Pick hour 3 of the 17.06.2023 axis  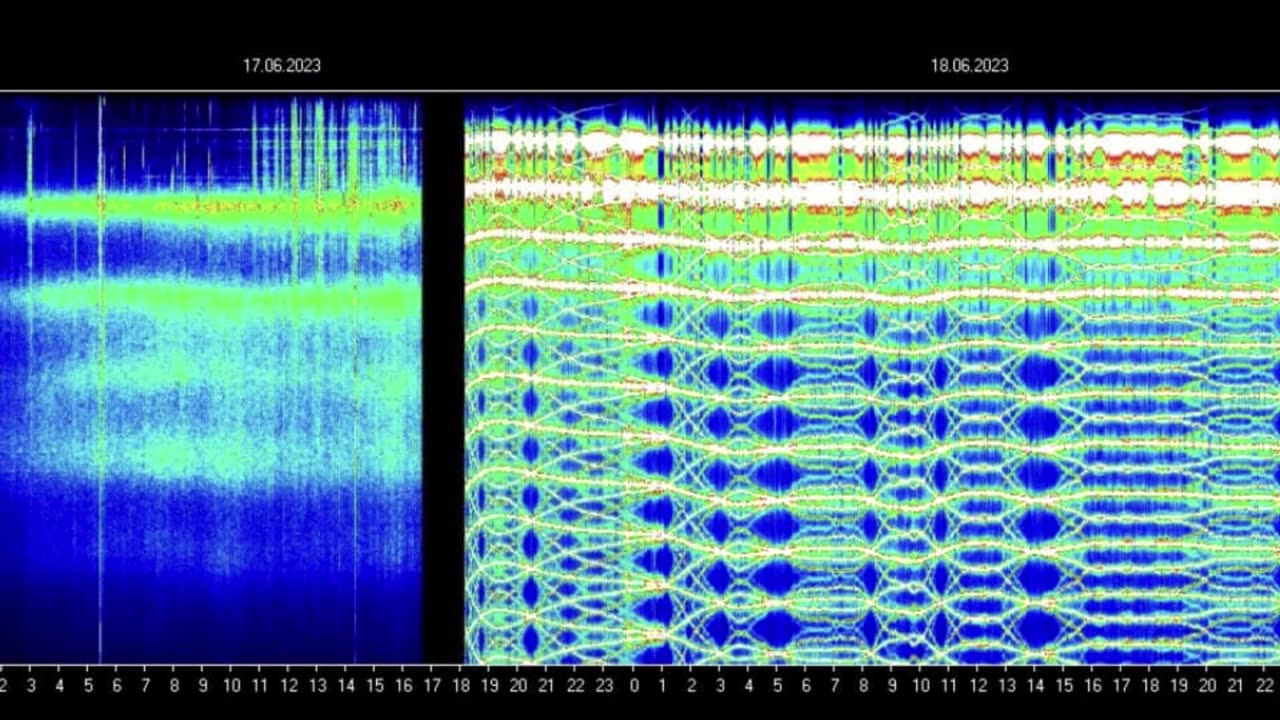(x=31, y=686)
